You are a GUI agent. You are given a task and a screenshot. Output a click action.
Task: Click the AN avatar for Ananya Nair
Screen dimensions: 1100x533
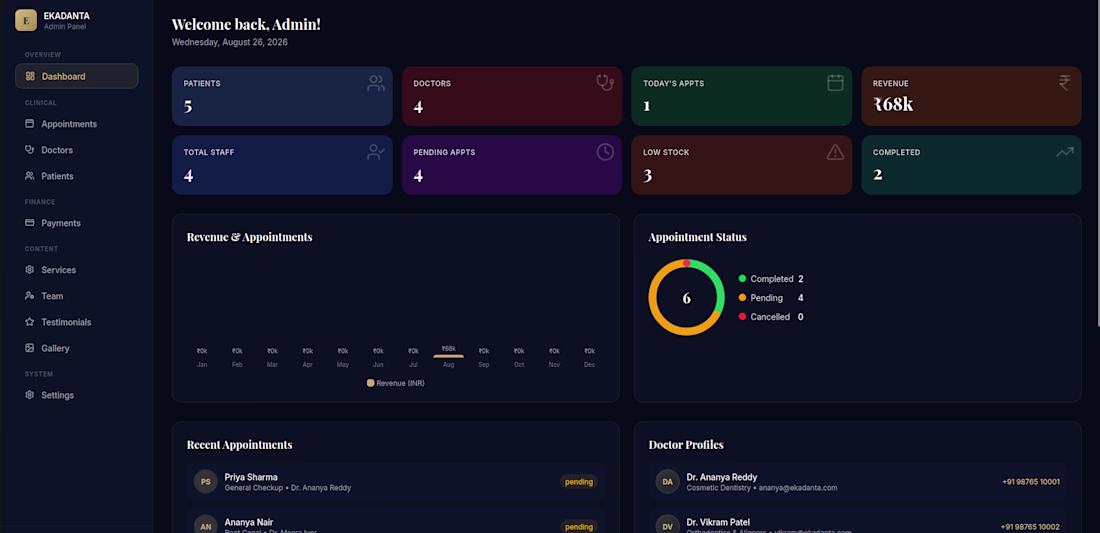tap(206, 526)
